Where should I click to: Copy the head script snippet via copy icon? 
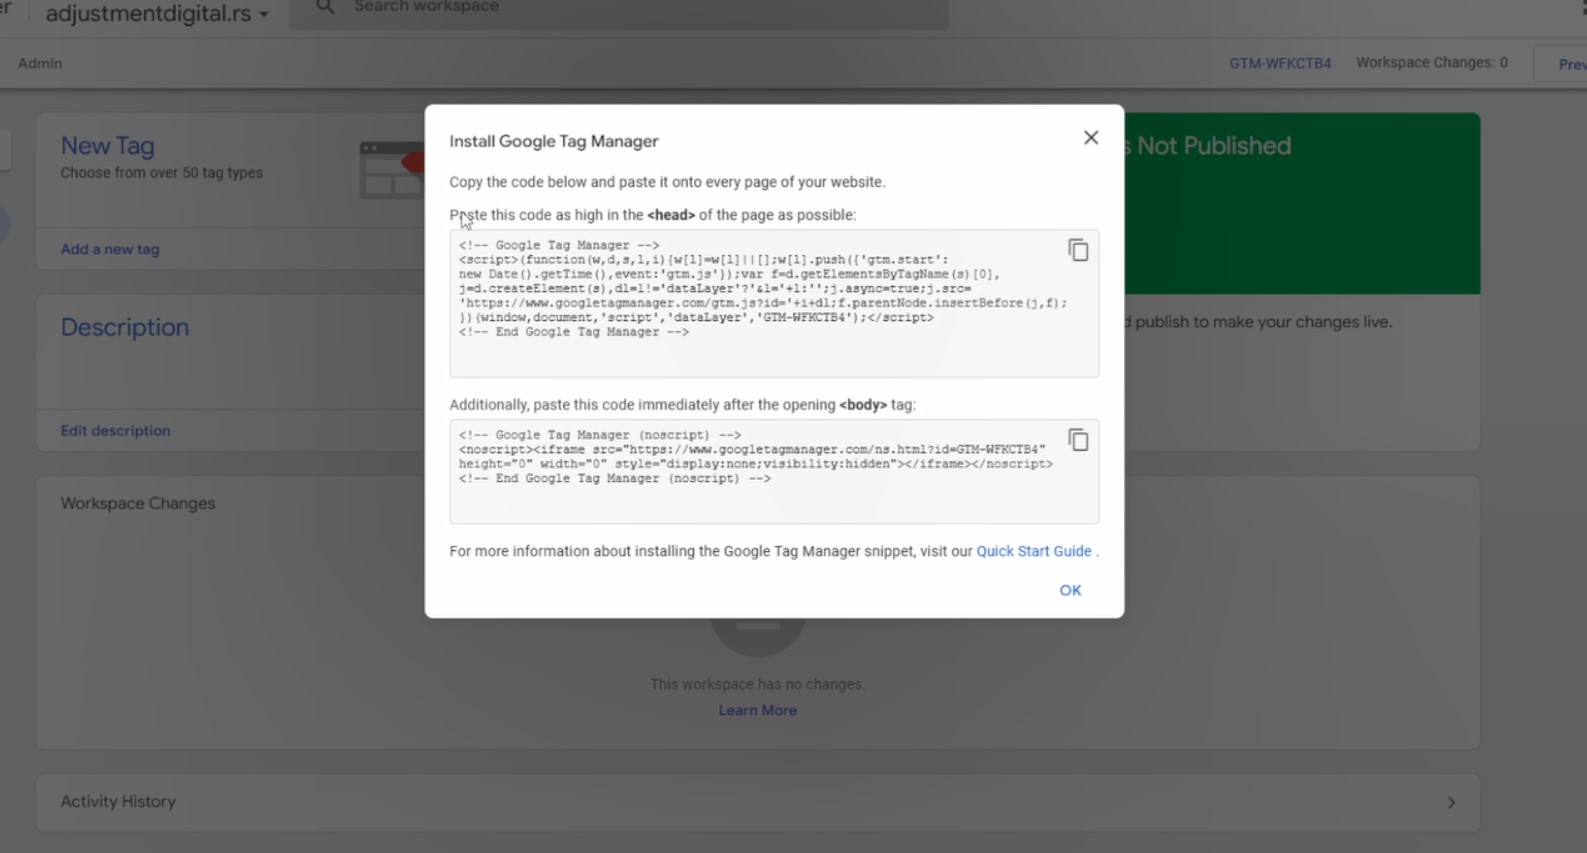pos(1078,250)
